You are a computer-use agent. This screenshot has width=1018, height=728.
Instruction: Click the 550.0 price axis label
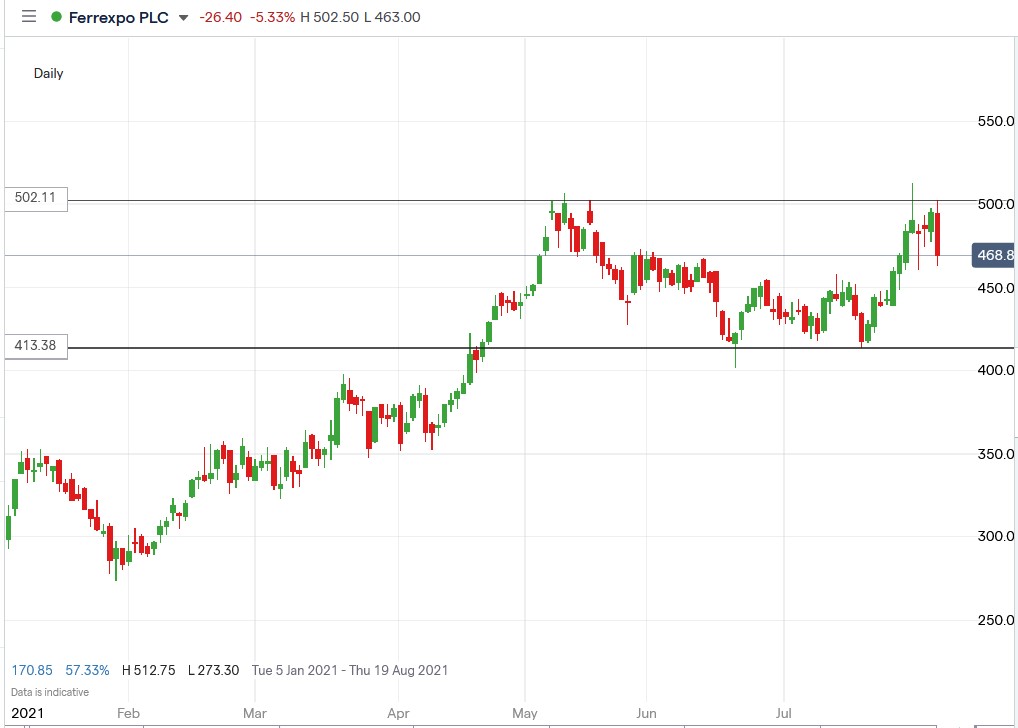coord(994,123)
